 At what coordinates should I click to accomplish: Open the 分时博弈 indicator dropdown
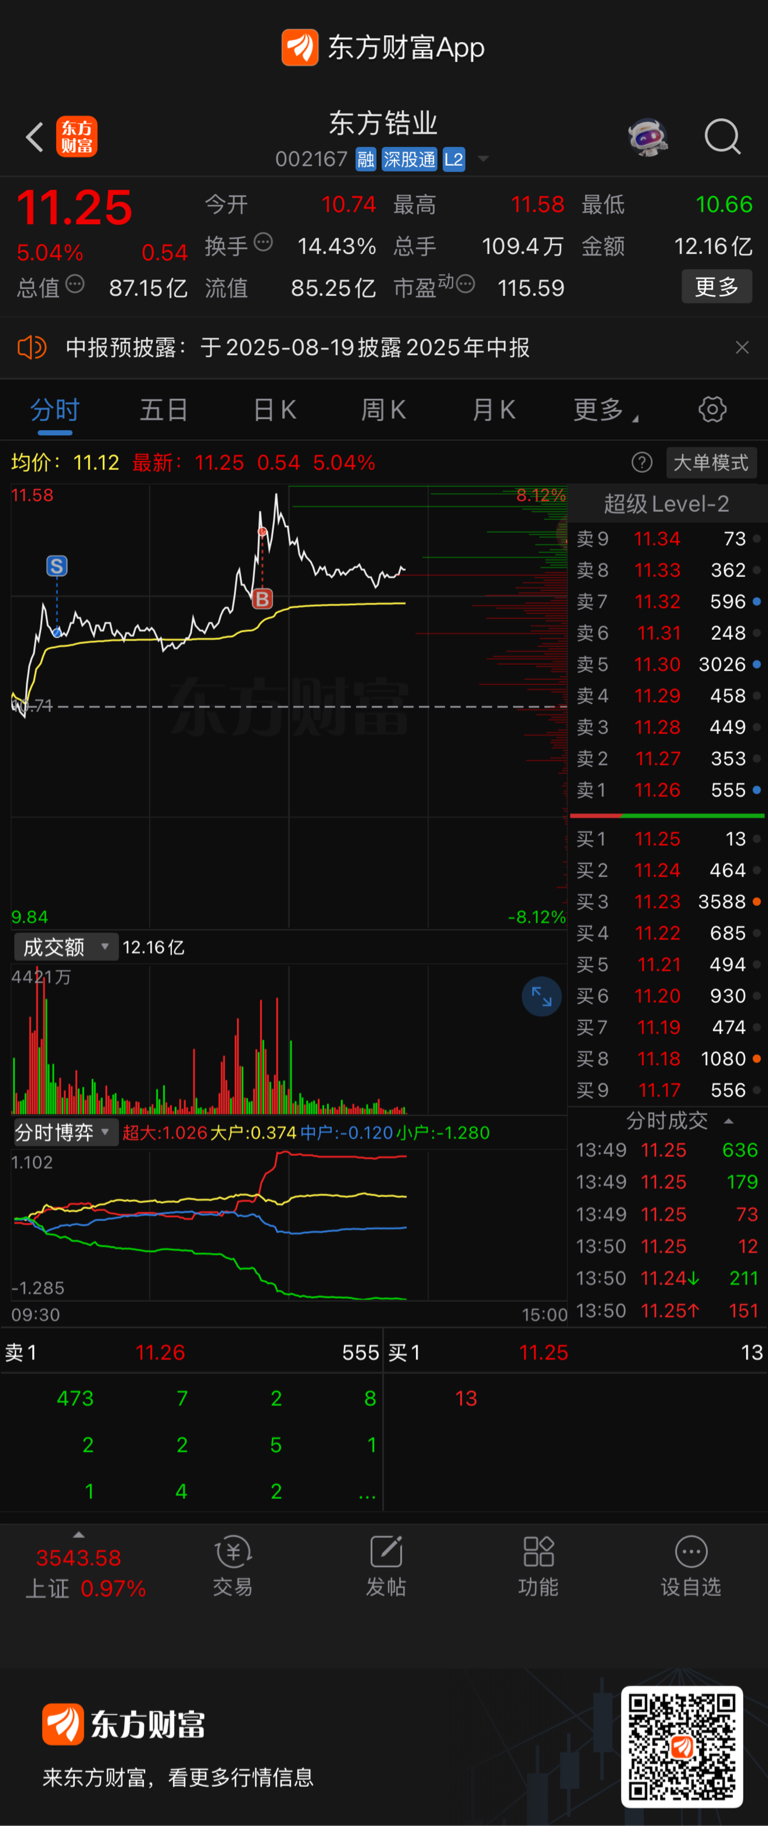(66, 1132)
